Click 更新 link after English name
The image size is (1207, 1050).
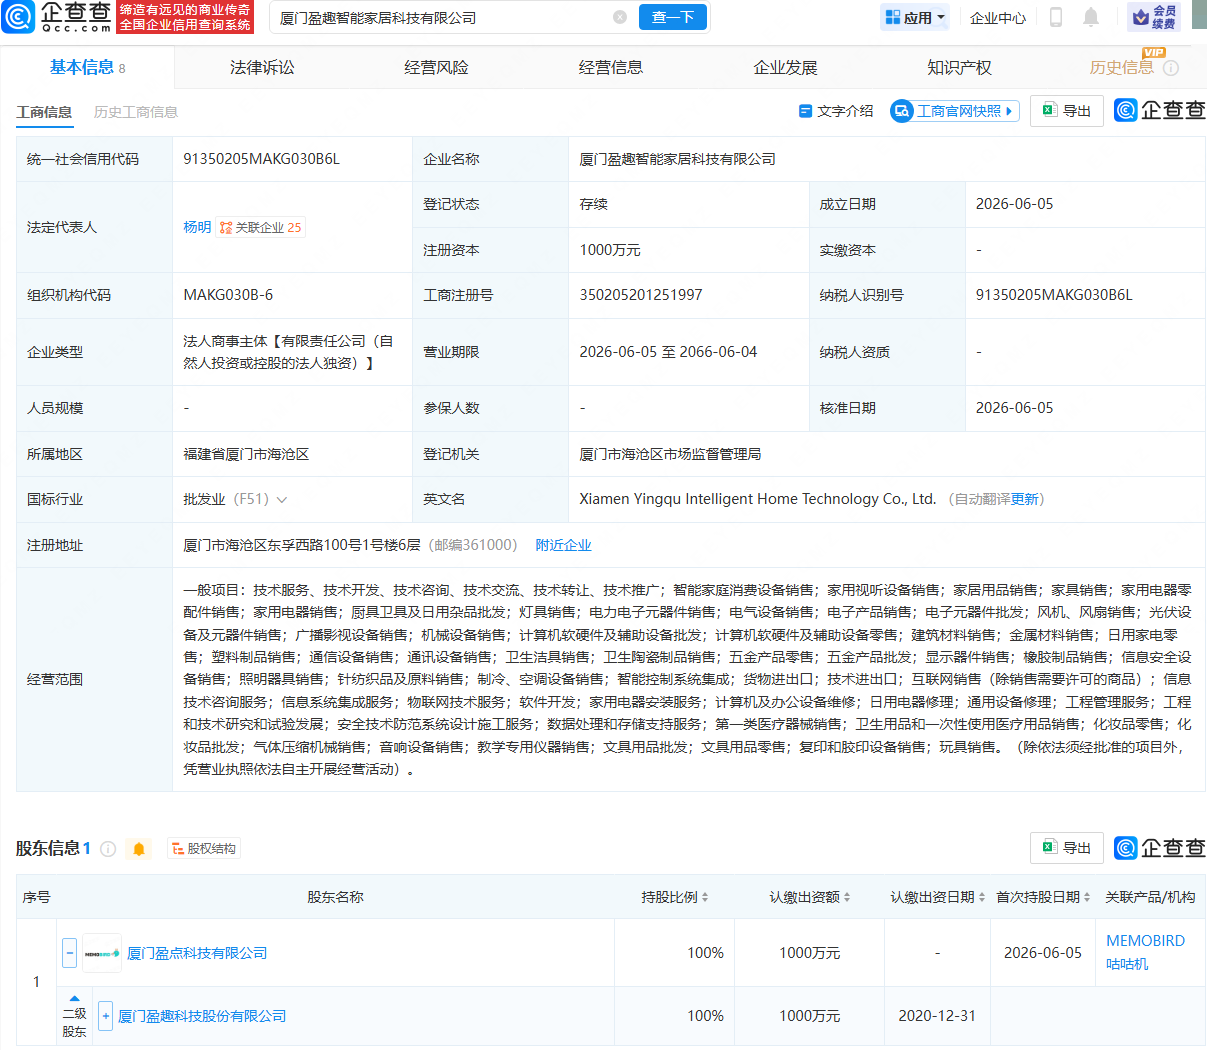1025,499
